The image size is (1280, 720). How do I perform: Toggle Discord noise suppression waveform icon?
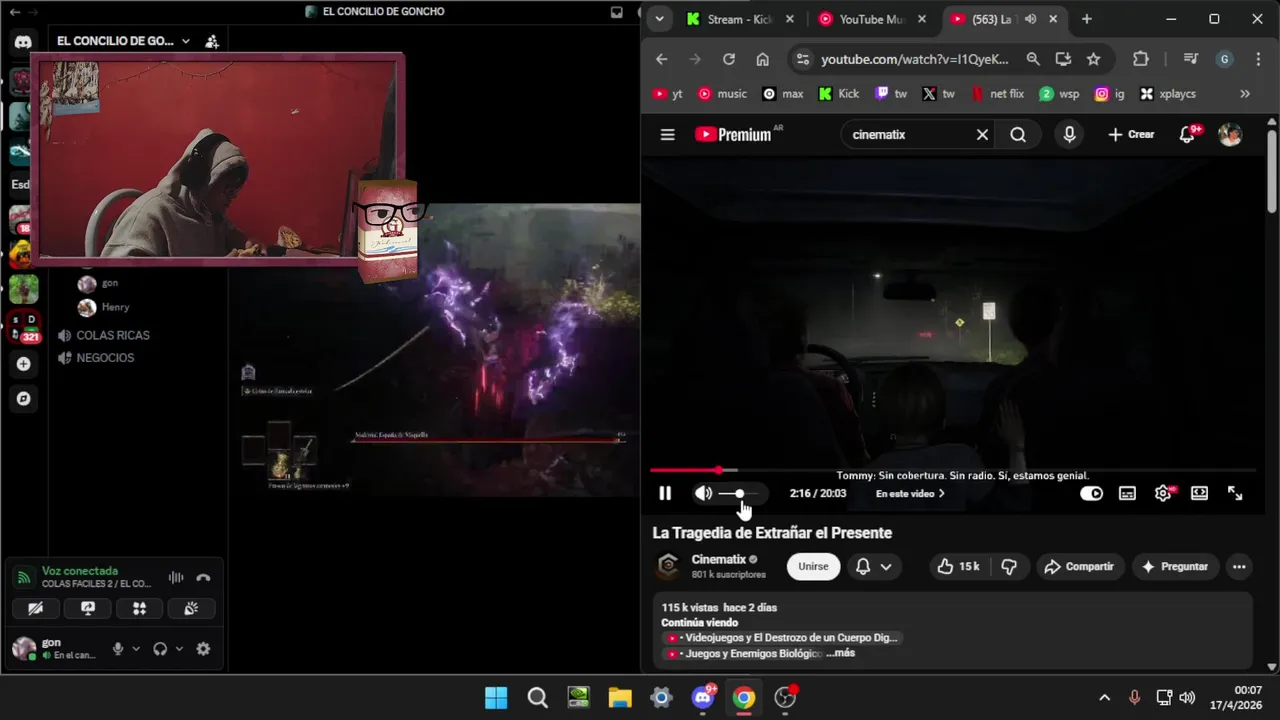click(x=176, y=577)
